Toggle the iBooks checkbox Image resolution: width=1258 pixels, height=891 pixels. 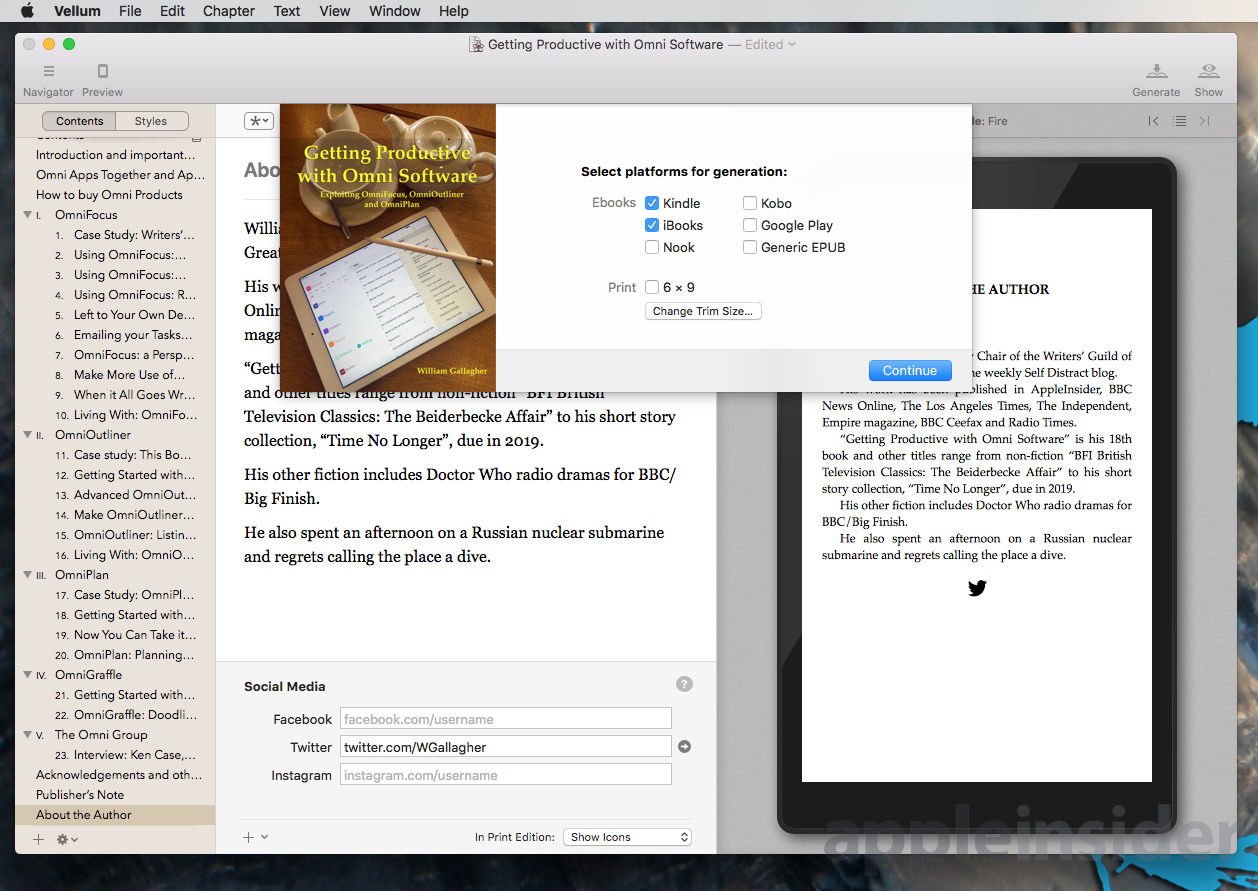[x=652, y=225]
